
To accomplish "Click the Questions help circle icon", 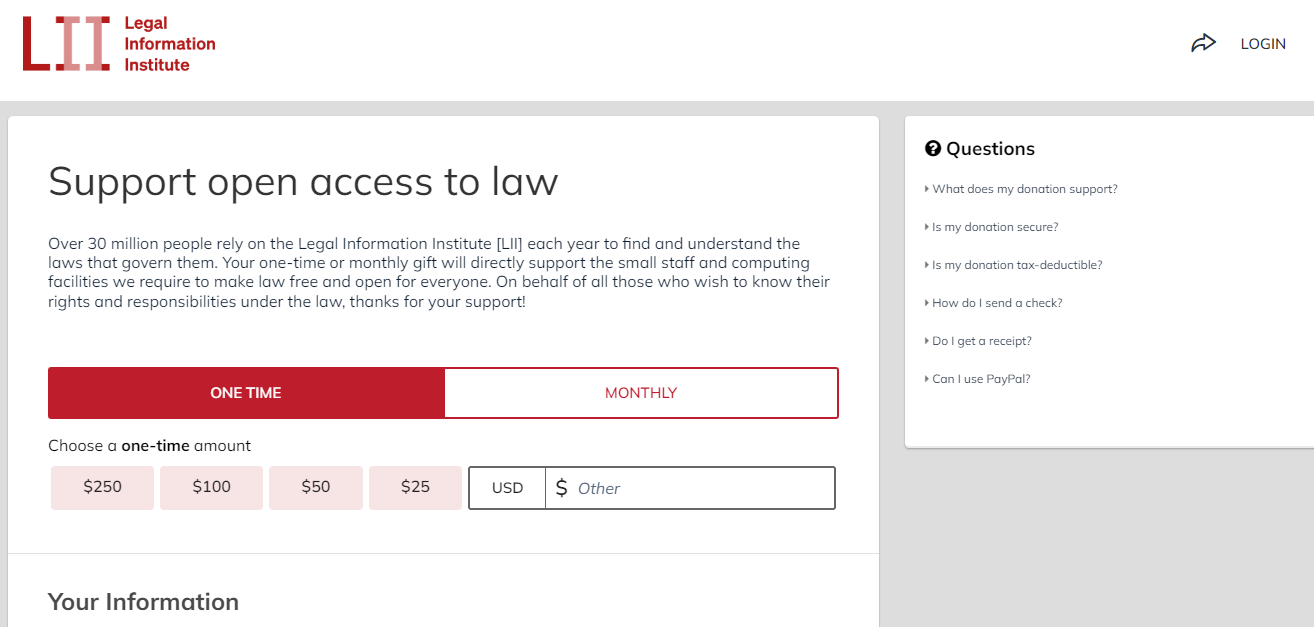I will [x=933, y=149].
